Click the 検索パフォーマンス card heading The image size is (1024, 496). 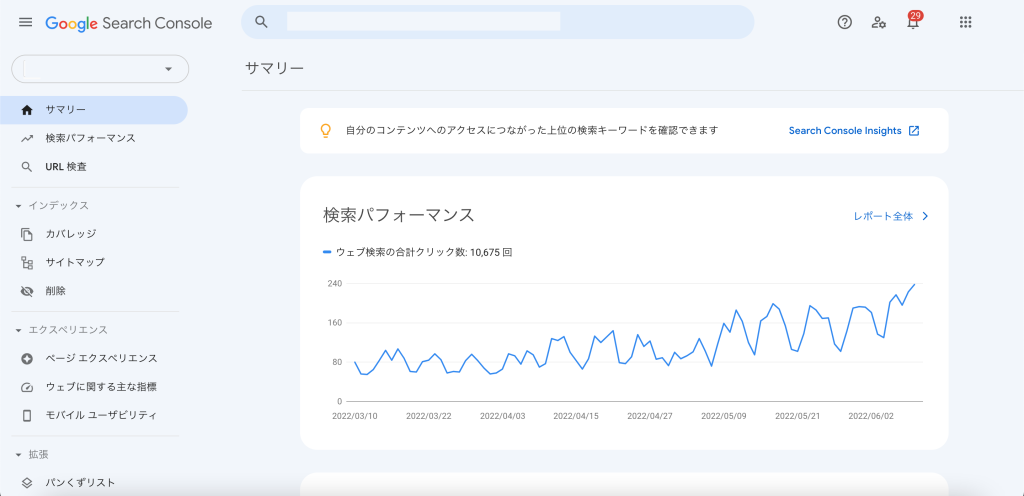[x=398, y=215]
